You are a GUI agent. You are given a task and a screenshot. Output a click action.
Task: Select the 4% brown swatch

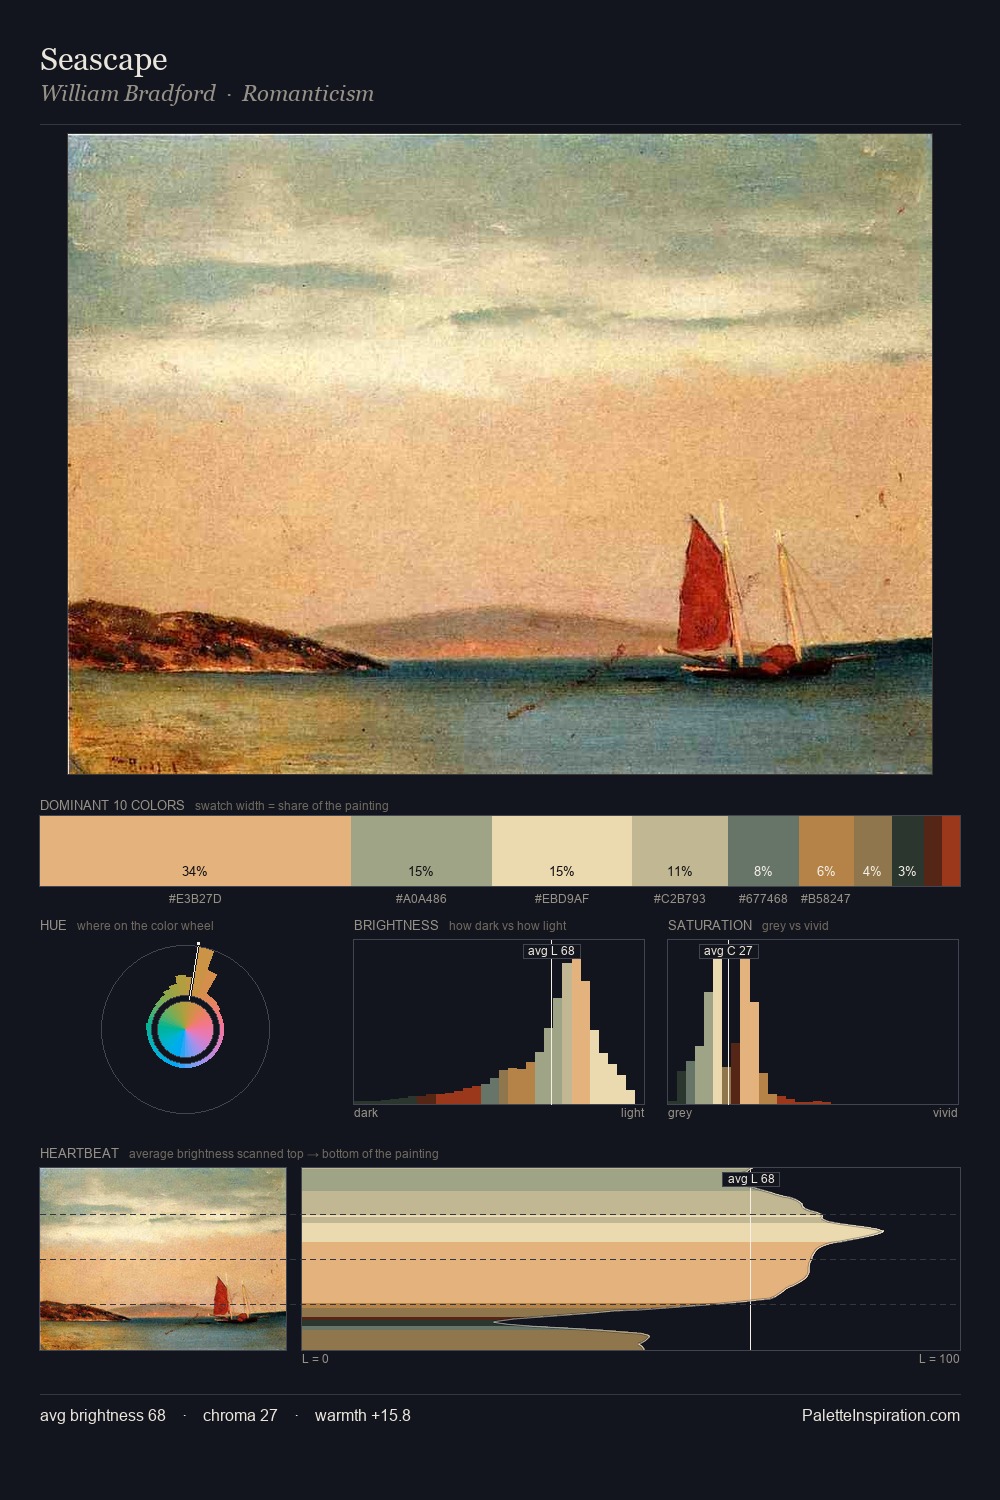(x=872, y=851)
